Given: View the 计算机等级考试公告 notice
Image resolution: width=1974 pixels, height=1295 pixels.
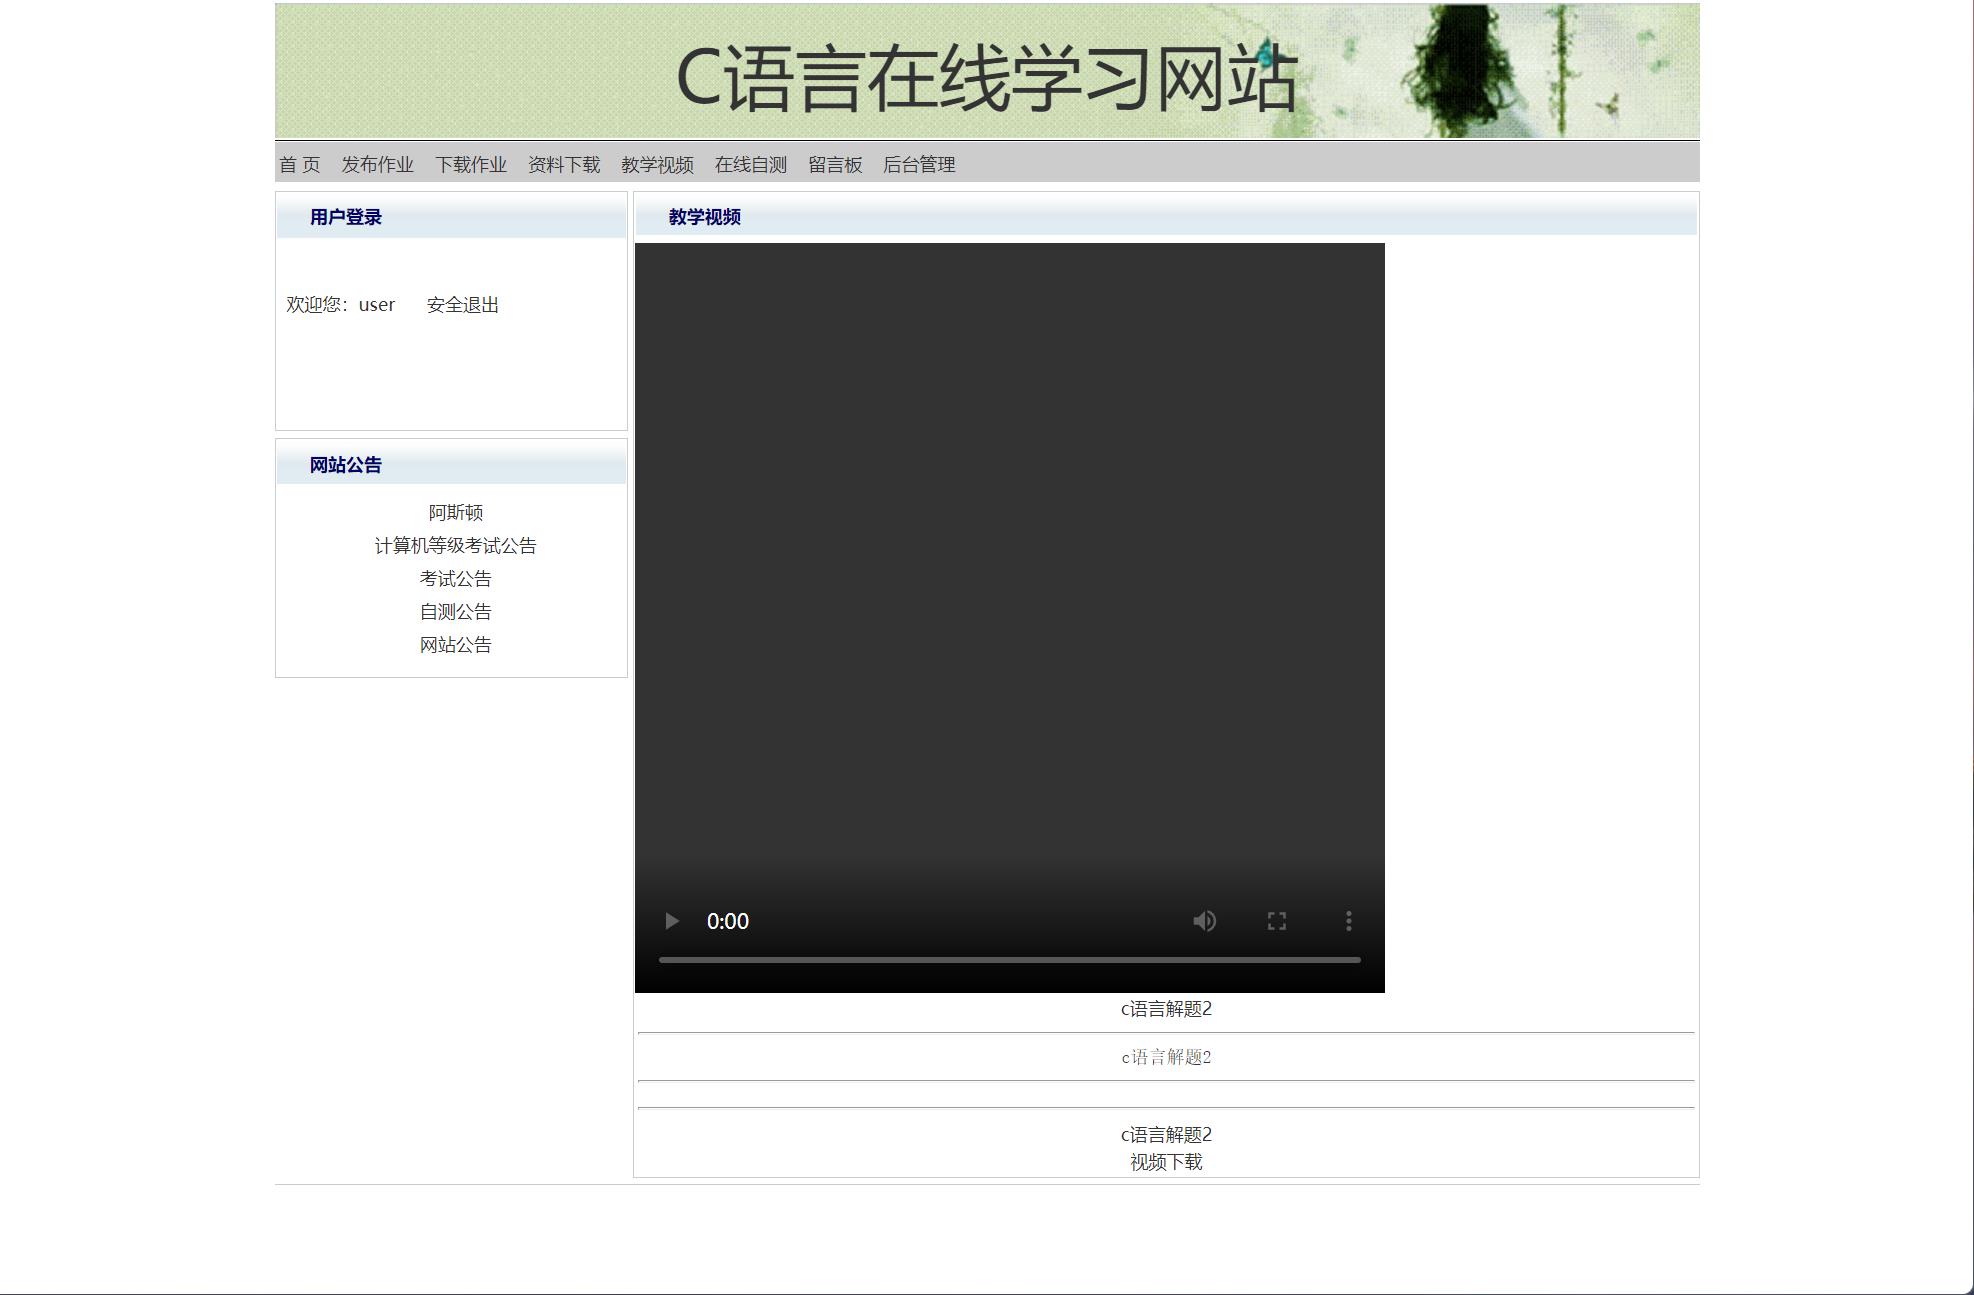Looking at the screenshot, I should pyautogui.click(x=455, y=546).
